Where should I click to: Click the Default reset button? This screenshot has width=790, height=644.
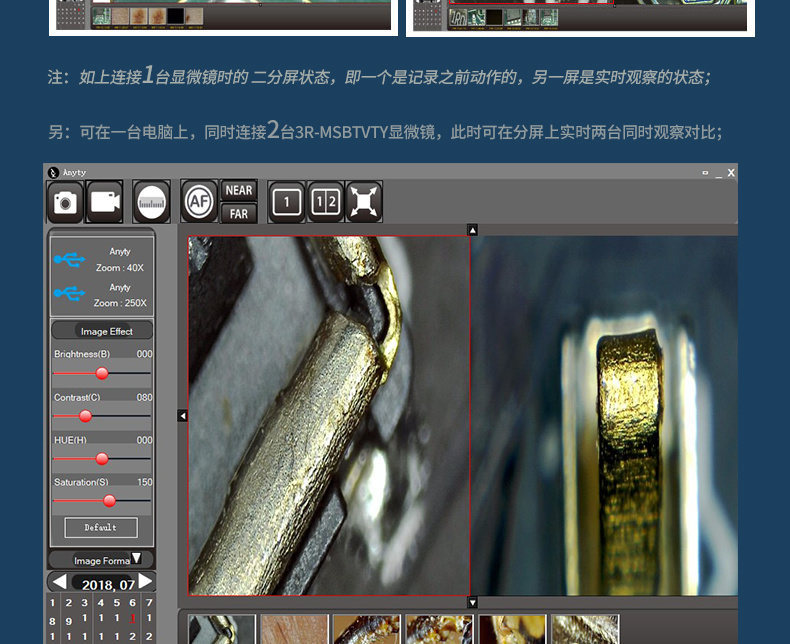101,528
